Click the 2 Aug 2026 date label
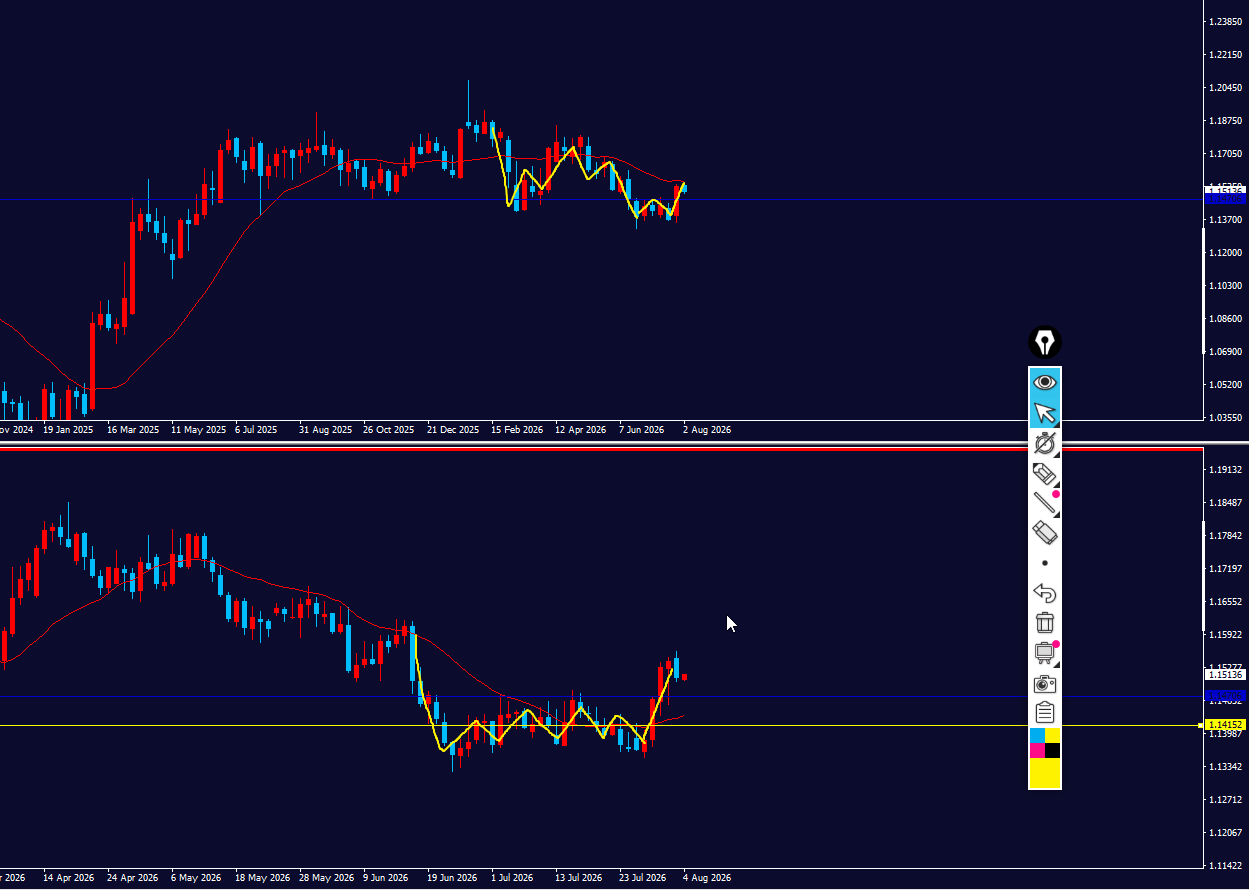This screenshot has height=890, width=1249. click(x=707, y=430)
